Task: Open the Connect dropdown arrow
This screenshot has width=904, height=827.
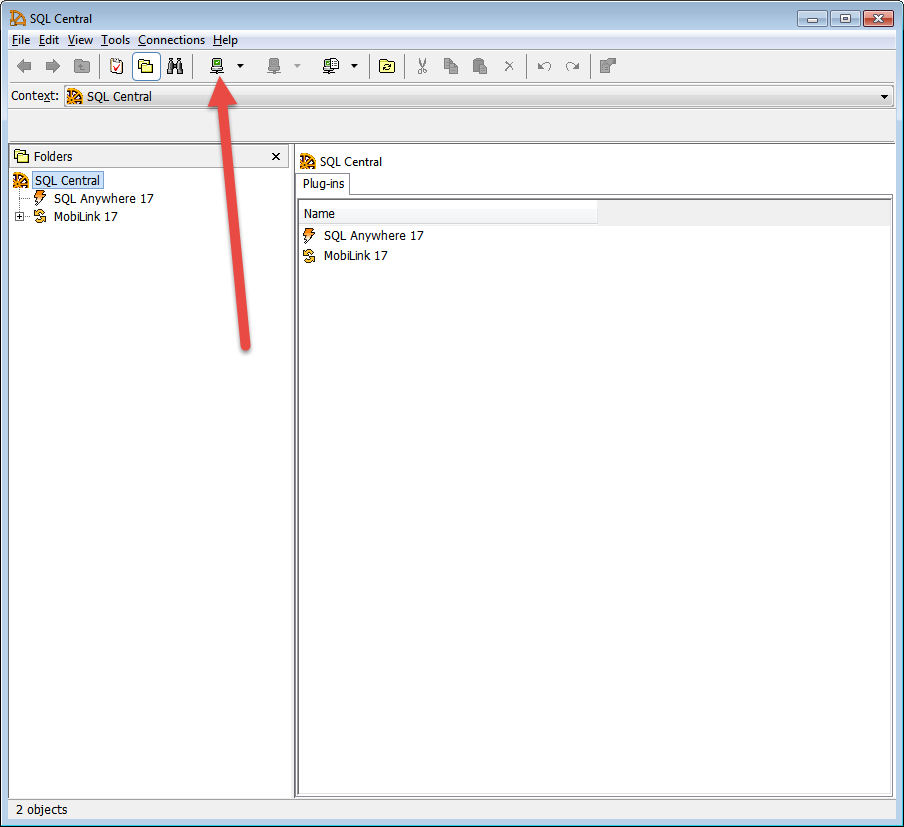Action: coord(240,66)
